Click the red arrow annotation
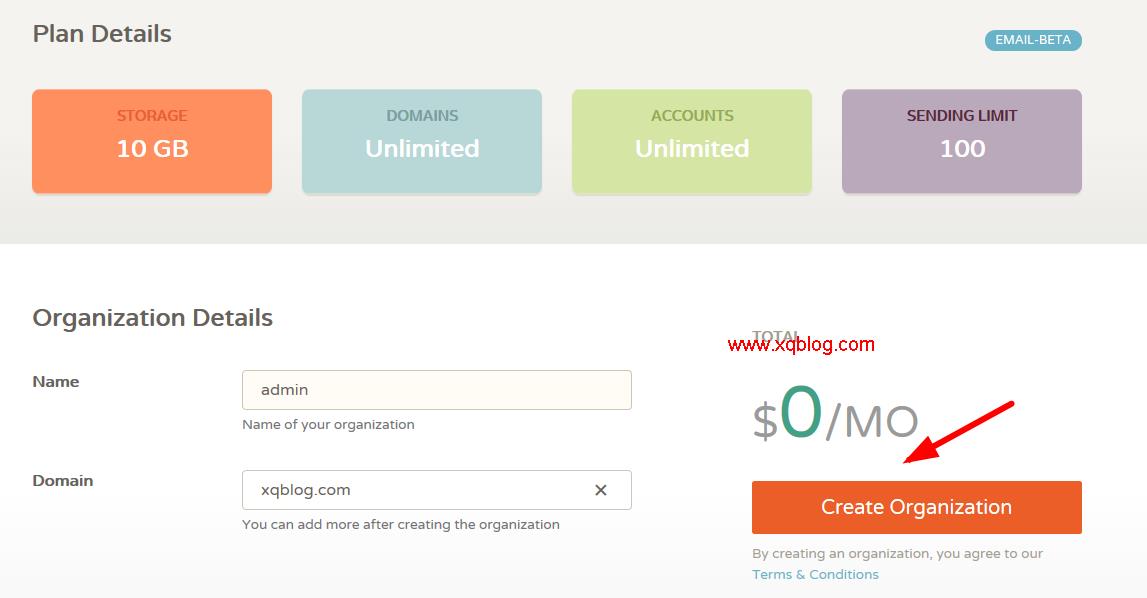This screenshot has height=598, width=1147. pyautogui.click(x=959, y=432)
